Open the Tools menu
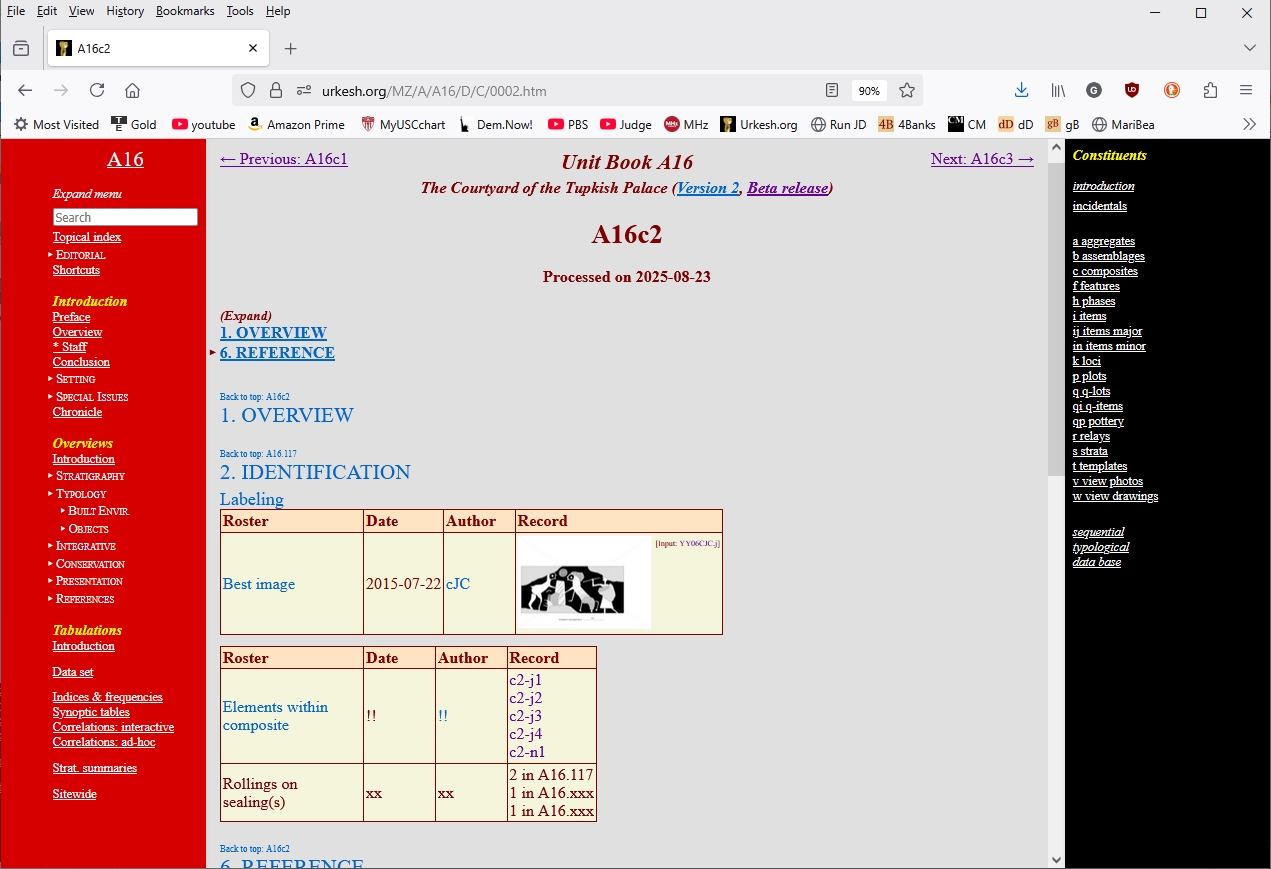The height and width of the screenshot is (869, 1271). click(x=240, y=11)
